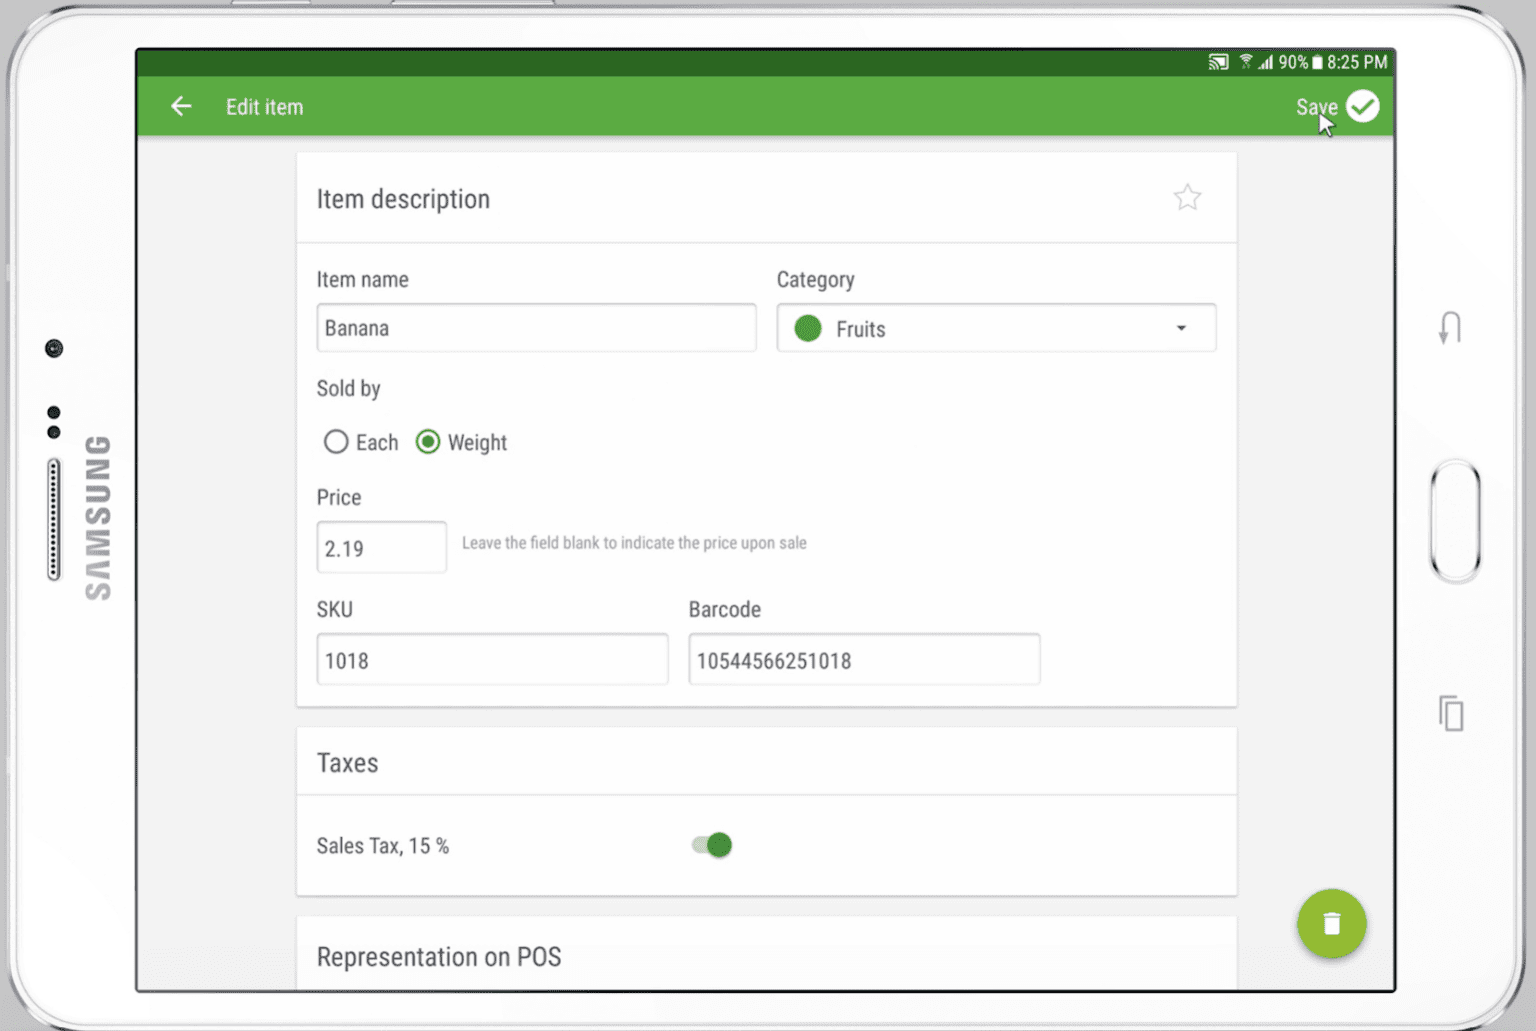Expand the Representation on POS section
Viewport: 1536px width, 1031px height.
[438, 957]
